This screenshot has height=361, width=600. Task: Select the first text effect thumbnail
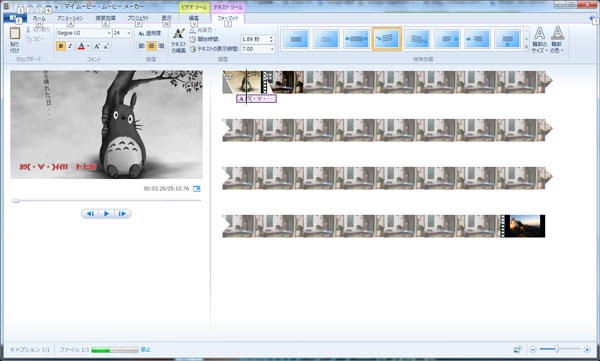click(x=296, y=39)
